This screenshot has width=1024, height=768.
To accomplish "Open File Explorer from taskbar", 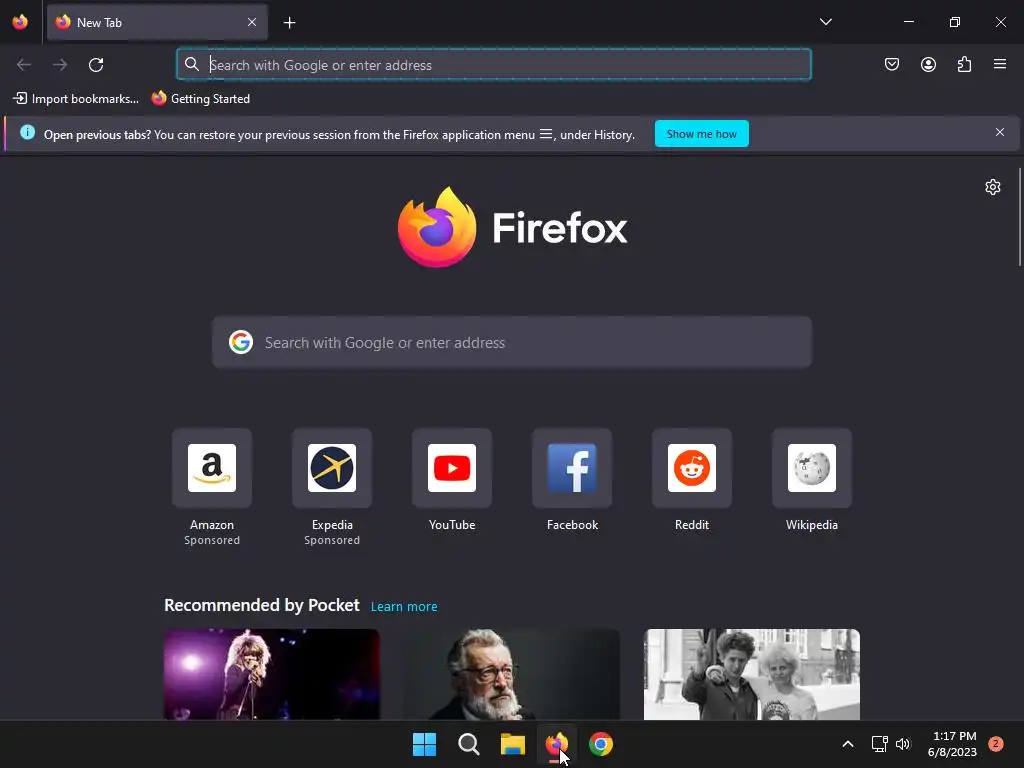I will (513, 744).
